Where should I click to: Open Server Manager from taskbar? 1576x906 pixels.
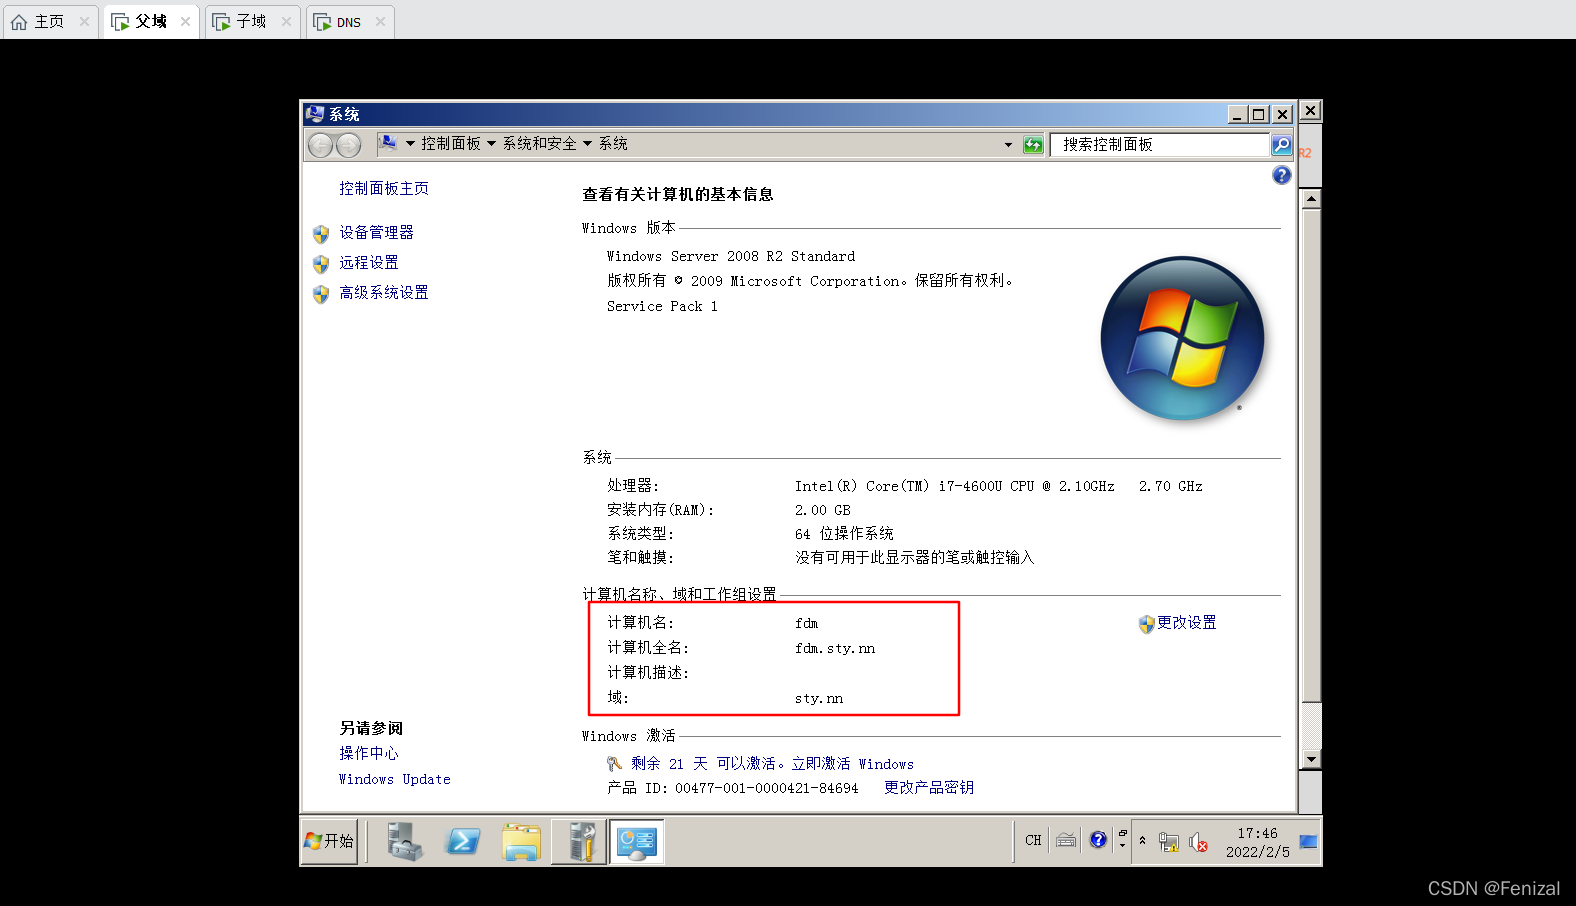pos(404,842)
